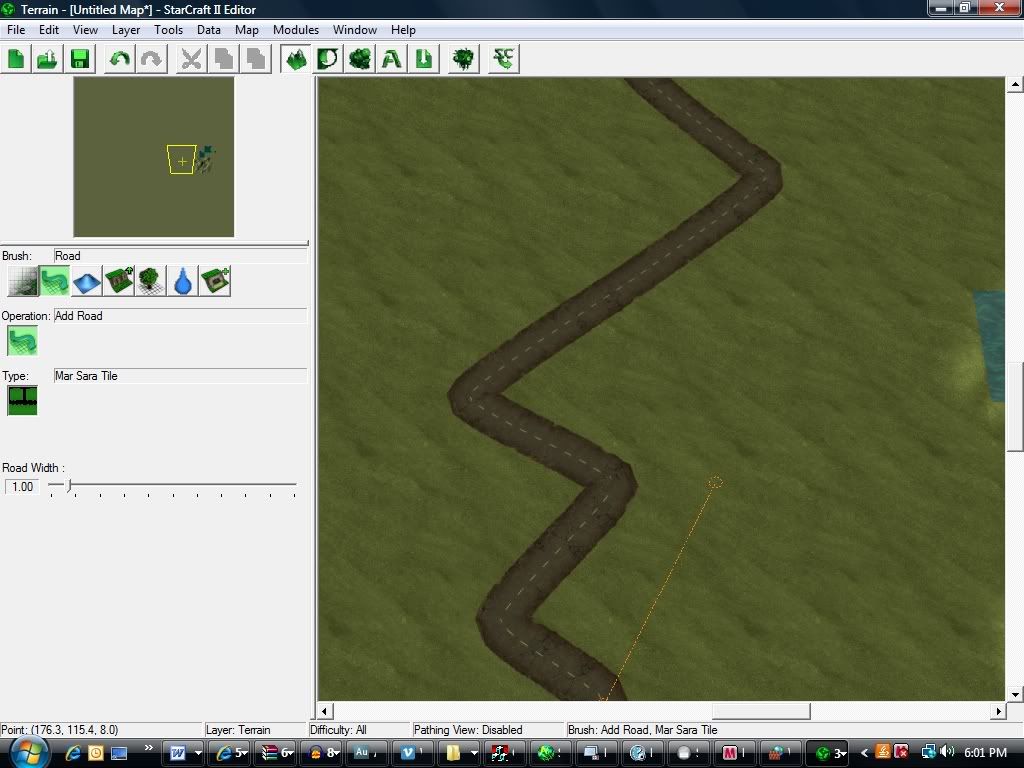Open a map file using the folder icon
The image size is (1024, 768).
point(48,59)
